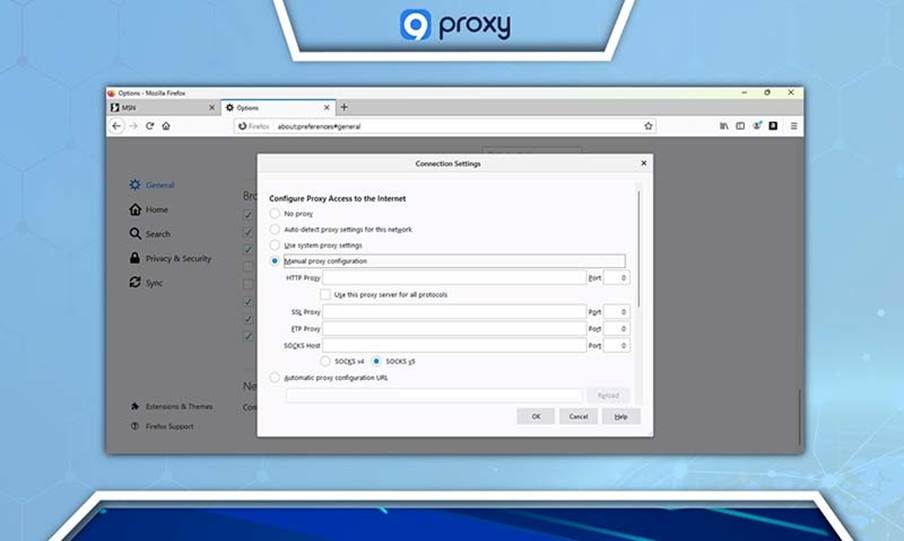Select the Options tab

point(278,108)
